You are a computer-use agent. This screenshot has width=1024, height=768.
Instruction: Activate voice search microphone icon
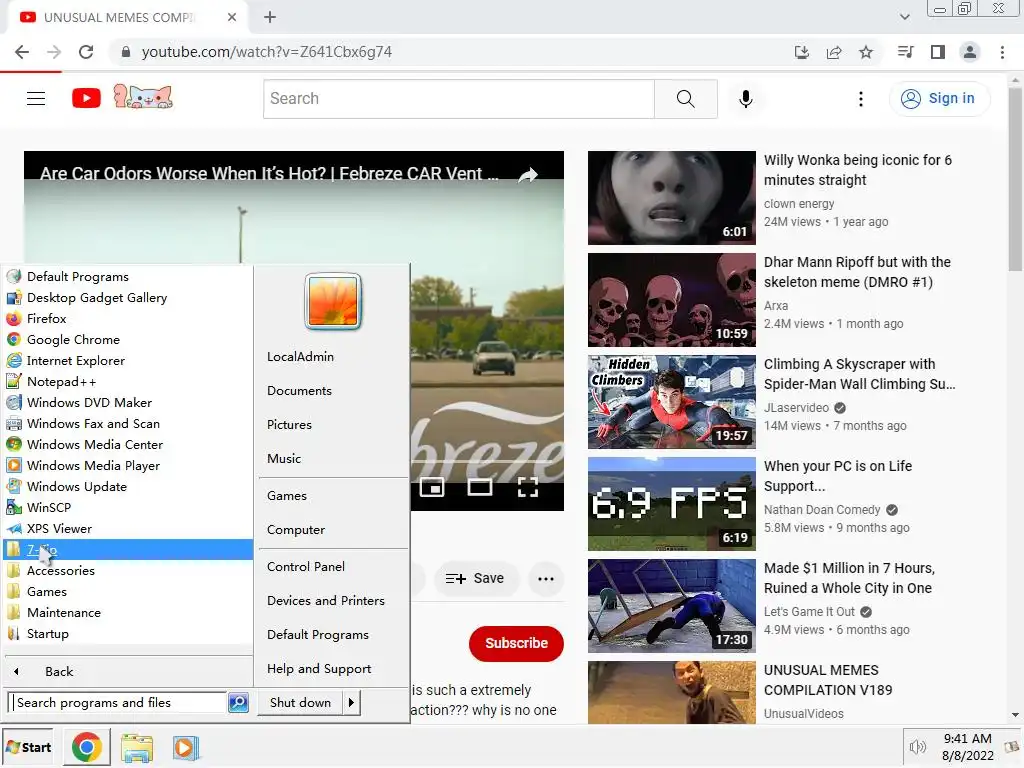[745, 99]
